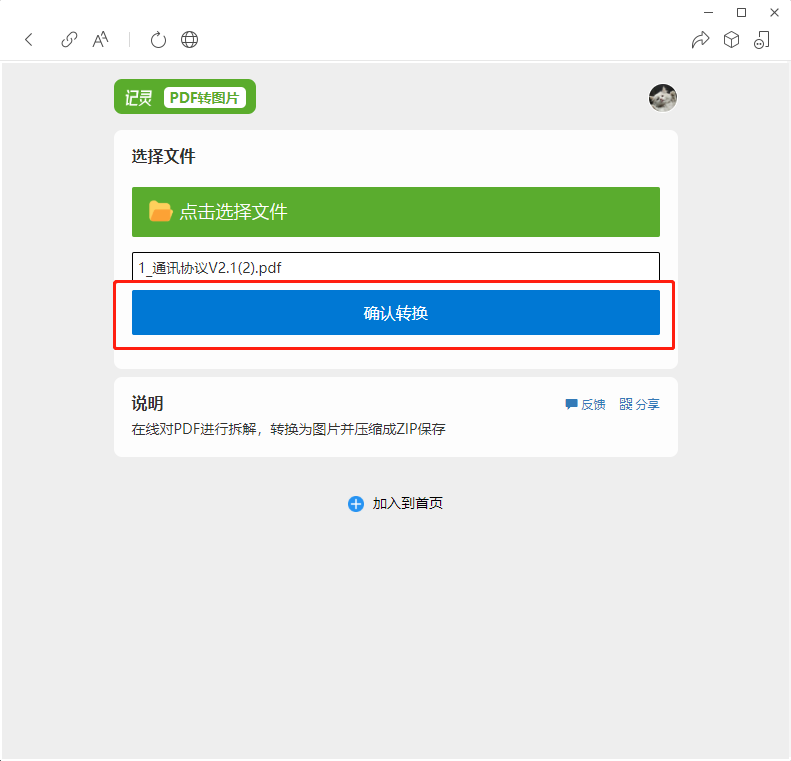Click the 分享 share link
This screenshot has height=761, width=791.
[639, 404]
